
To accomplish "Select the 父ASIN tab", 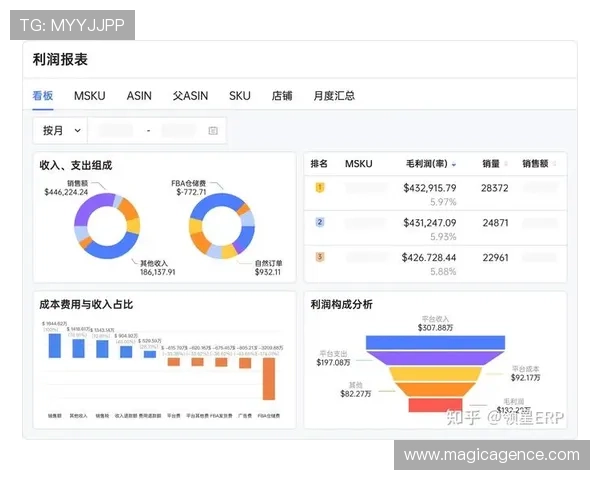I will click(x=190, y=96).
